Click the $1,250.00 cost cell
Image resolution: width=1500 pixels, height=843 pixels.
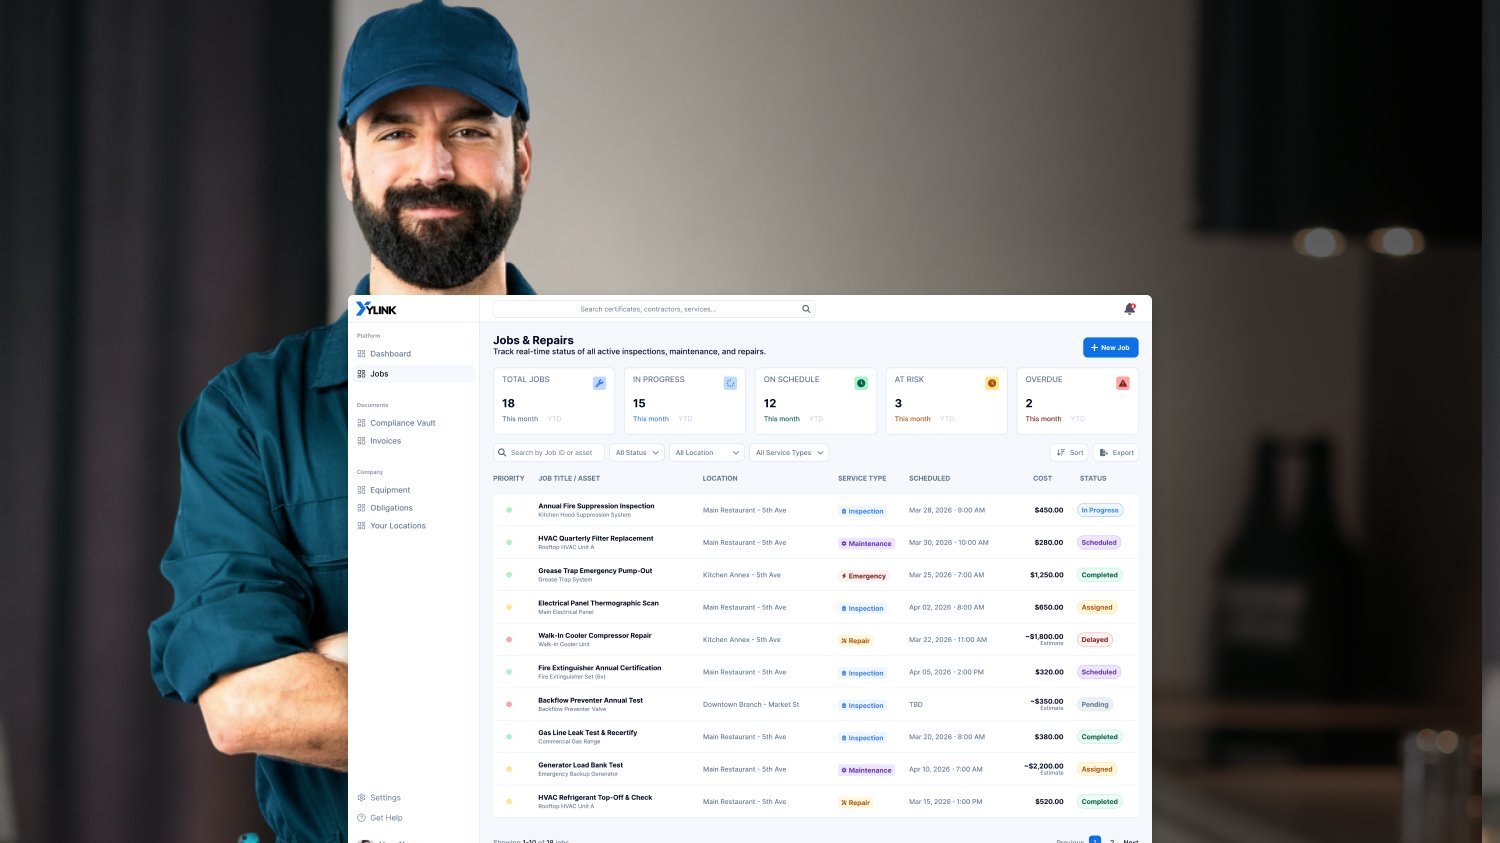pos(1047,575)
